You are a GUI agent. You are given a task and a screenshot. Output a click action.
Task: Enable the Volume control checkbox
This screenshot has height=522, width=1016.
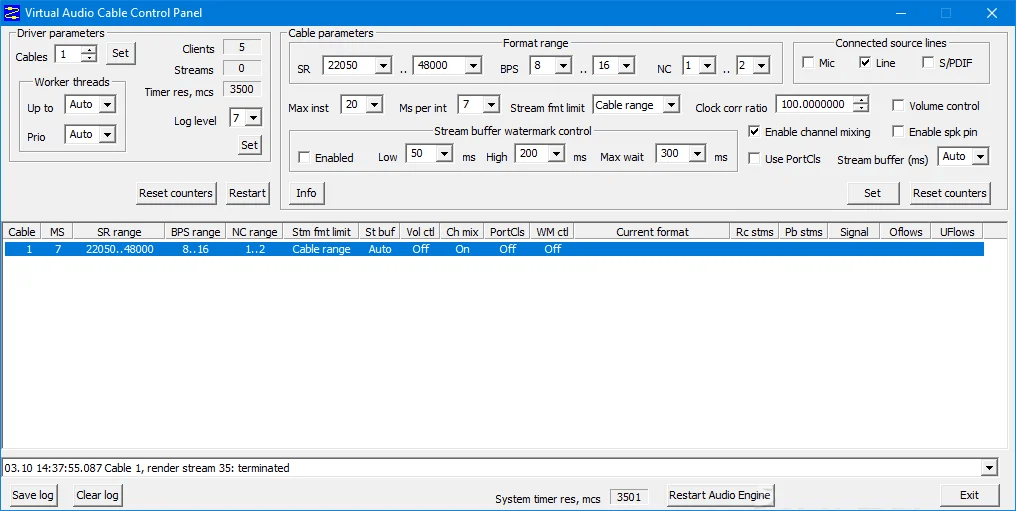pyautogui.click(x=898, y=106)
